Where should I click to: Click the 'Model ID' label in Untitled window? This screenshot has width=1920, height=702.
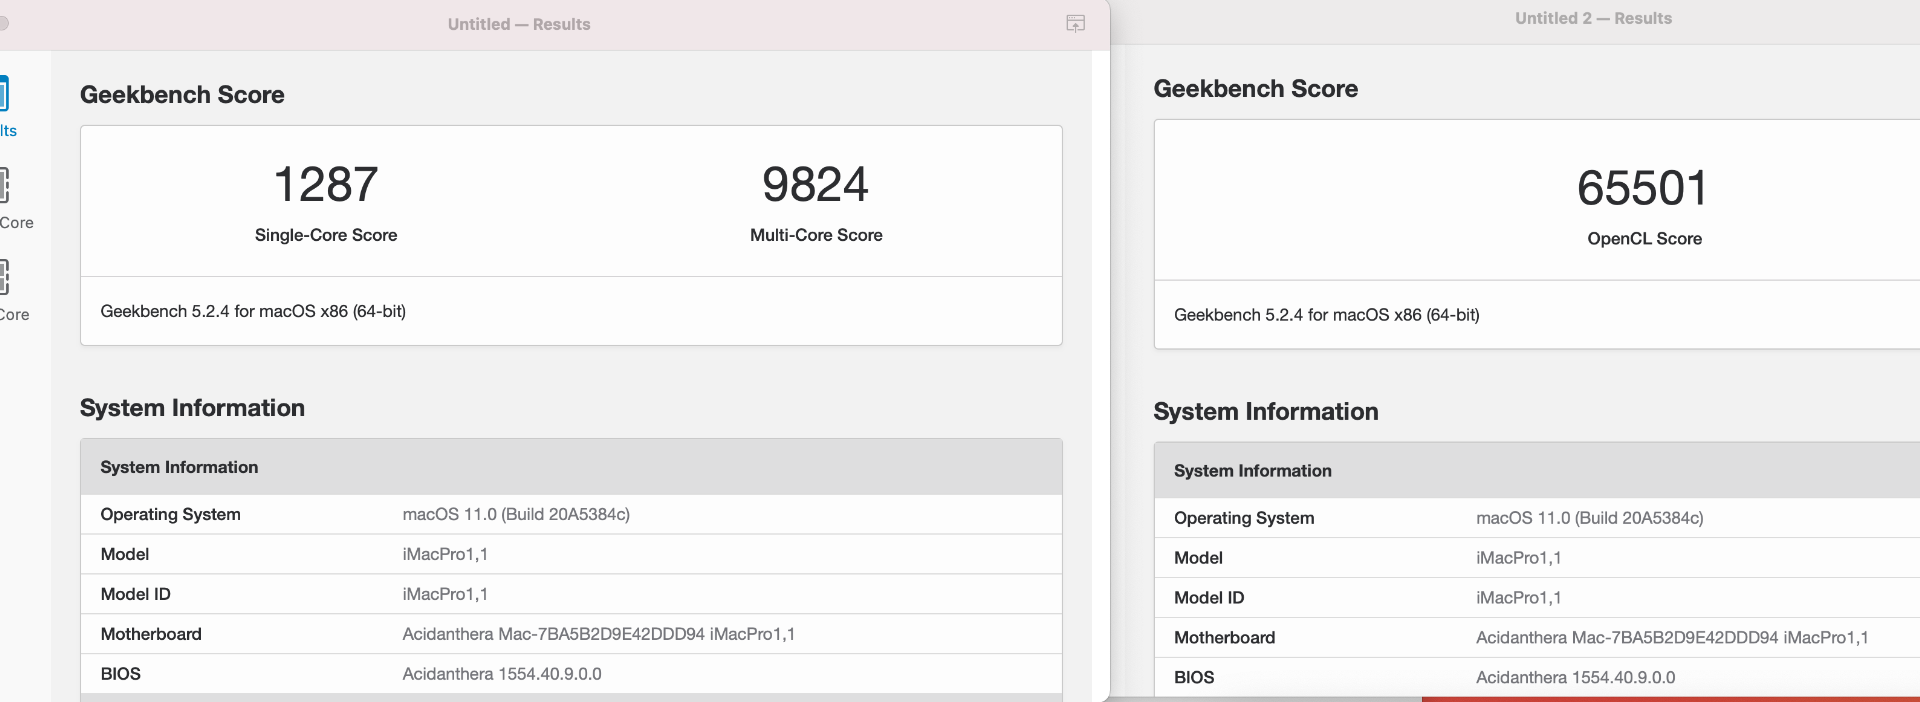tap(136, 594)
